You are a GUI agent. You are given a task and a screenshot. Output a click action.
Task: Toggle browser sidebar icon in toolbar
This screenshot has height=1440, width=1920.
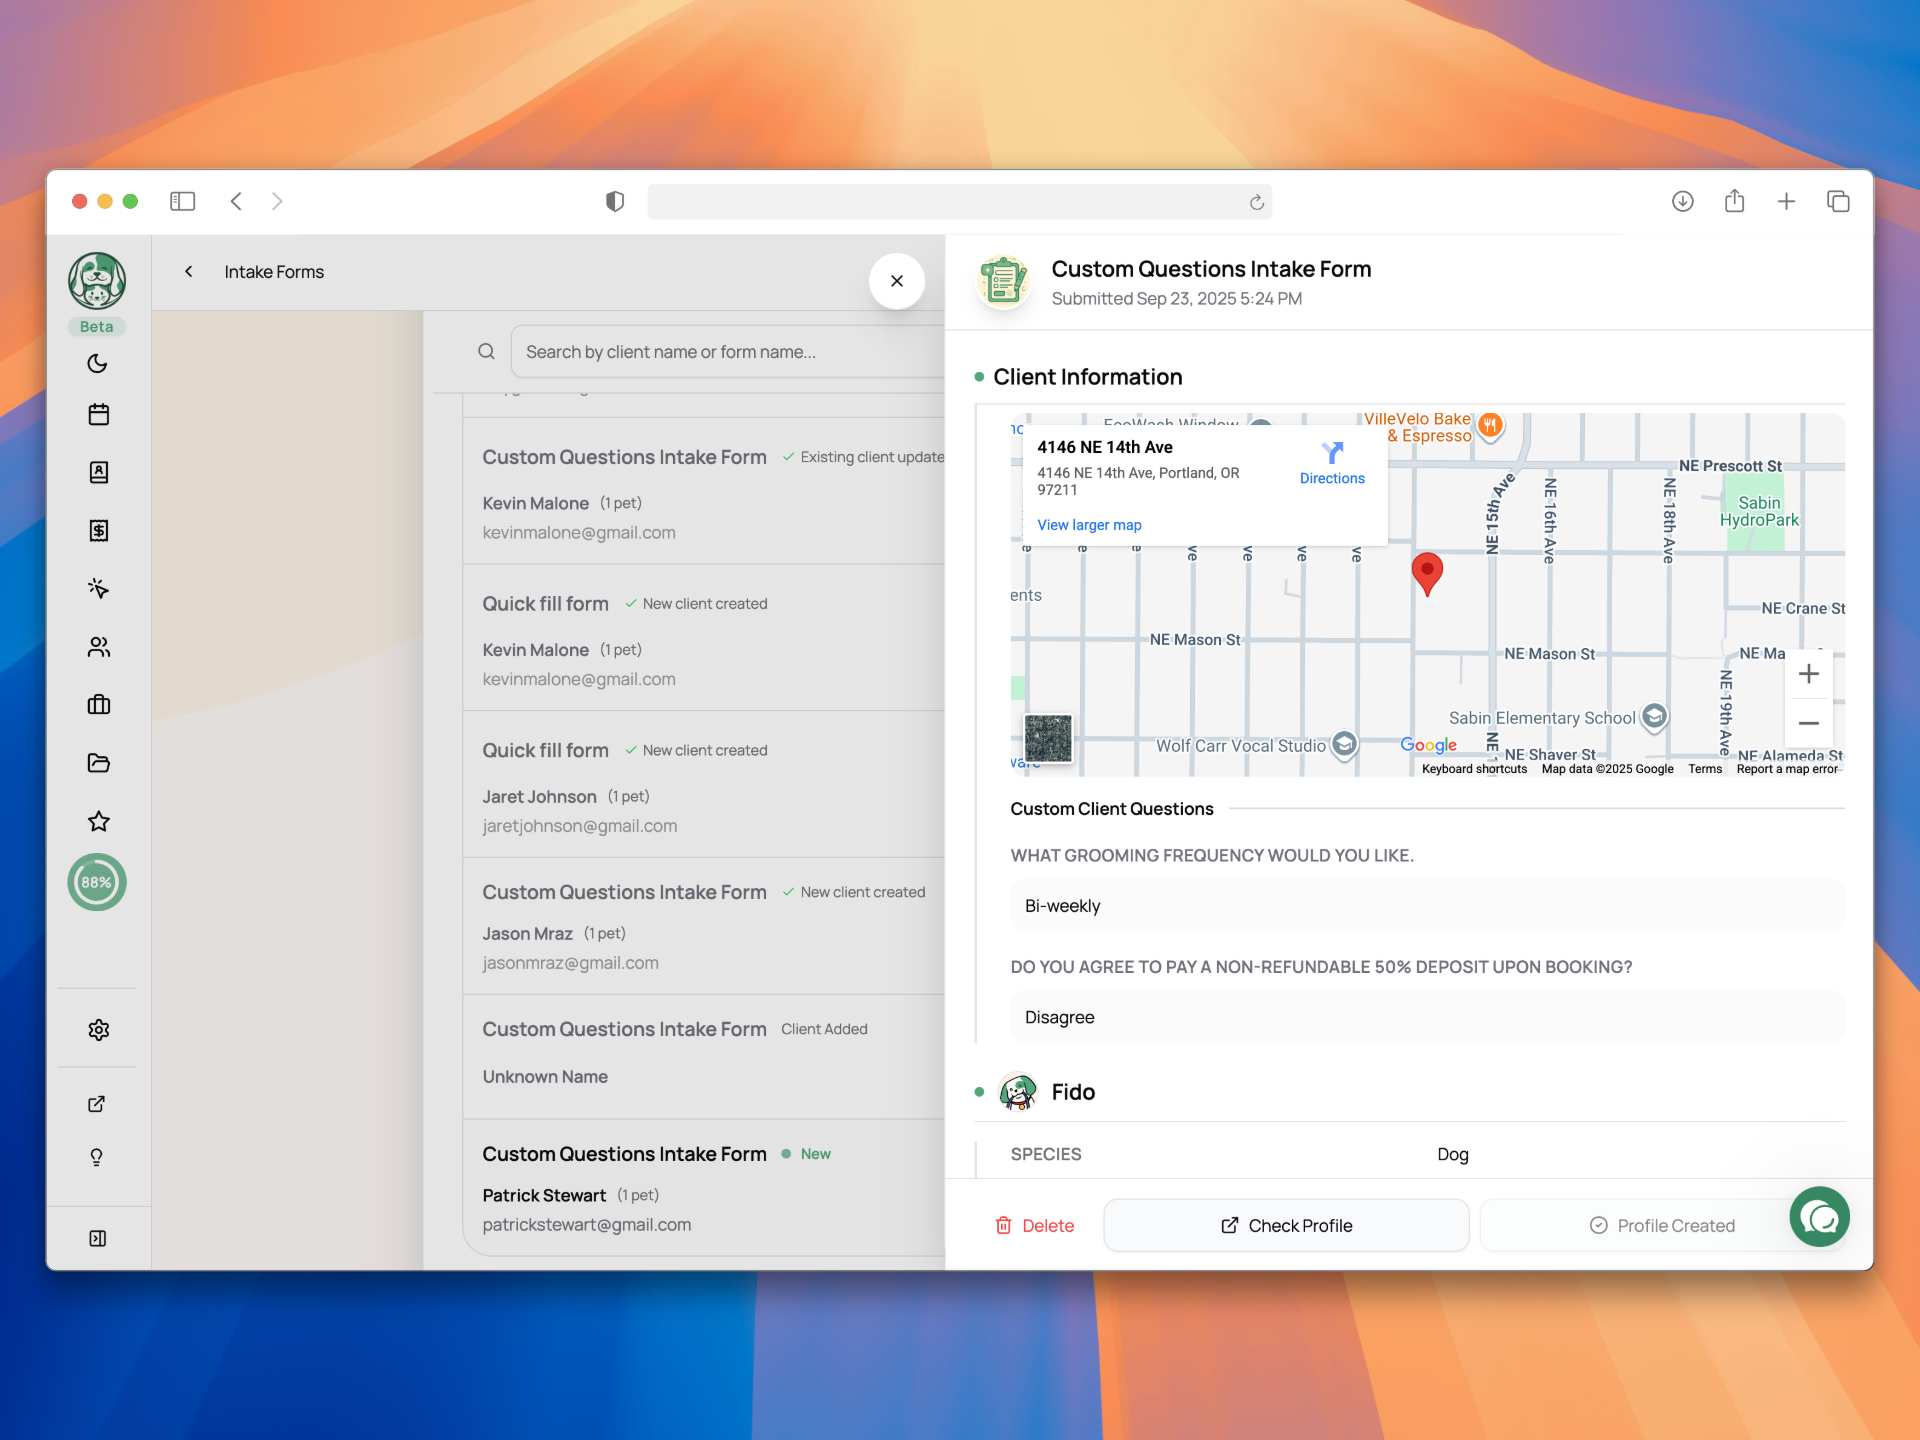coord(182,201)
